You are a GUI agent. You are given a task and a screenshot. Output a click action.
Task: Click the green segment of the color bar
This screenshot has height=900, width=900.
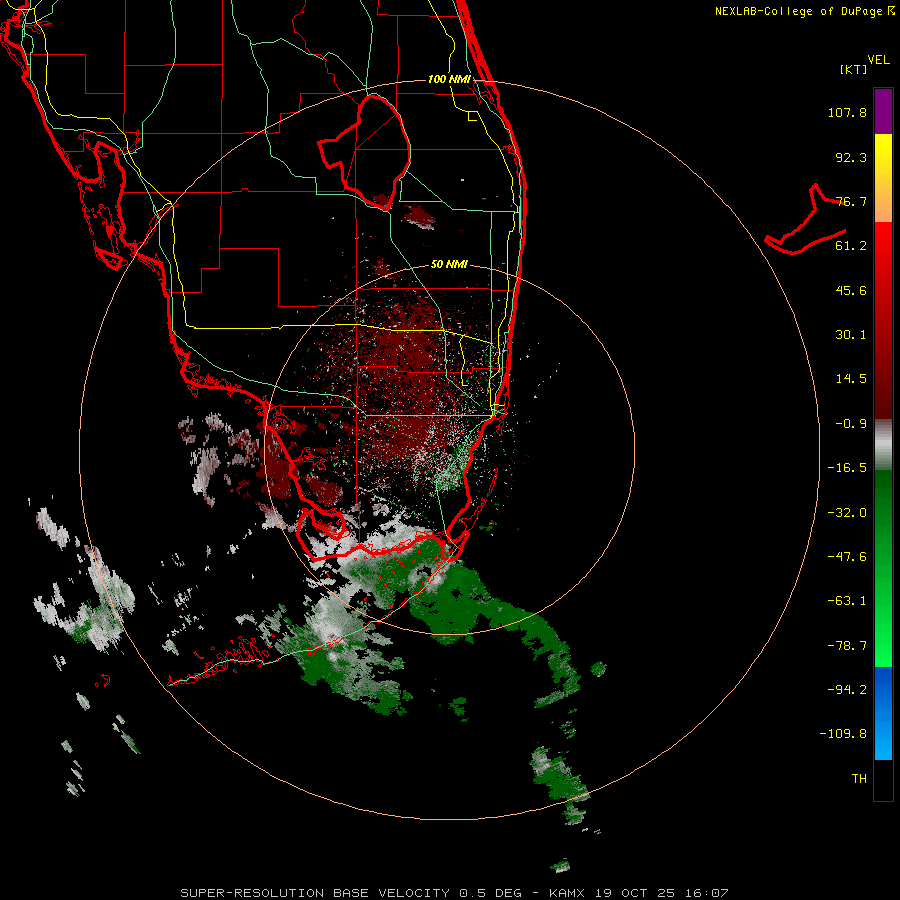pyautogui.click(x=883, y=568)
